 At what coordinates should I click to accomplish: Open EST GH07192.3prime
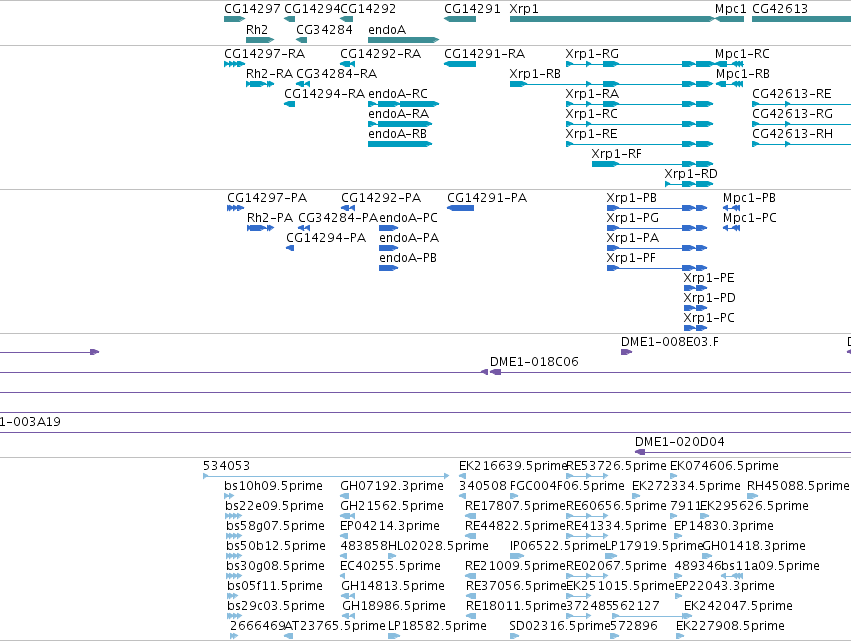pos(392,486)
